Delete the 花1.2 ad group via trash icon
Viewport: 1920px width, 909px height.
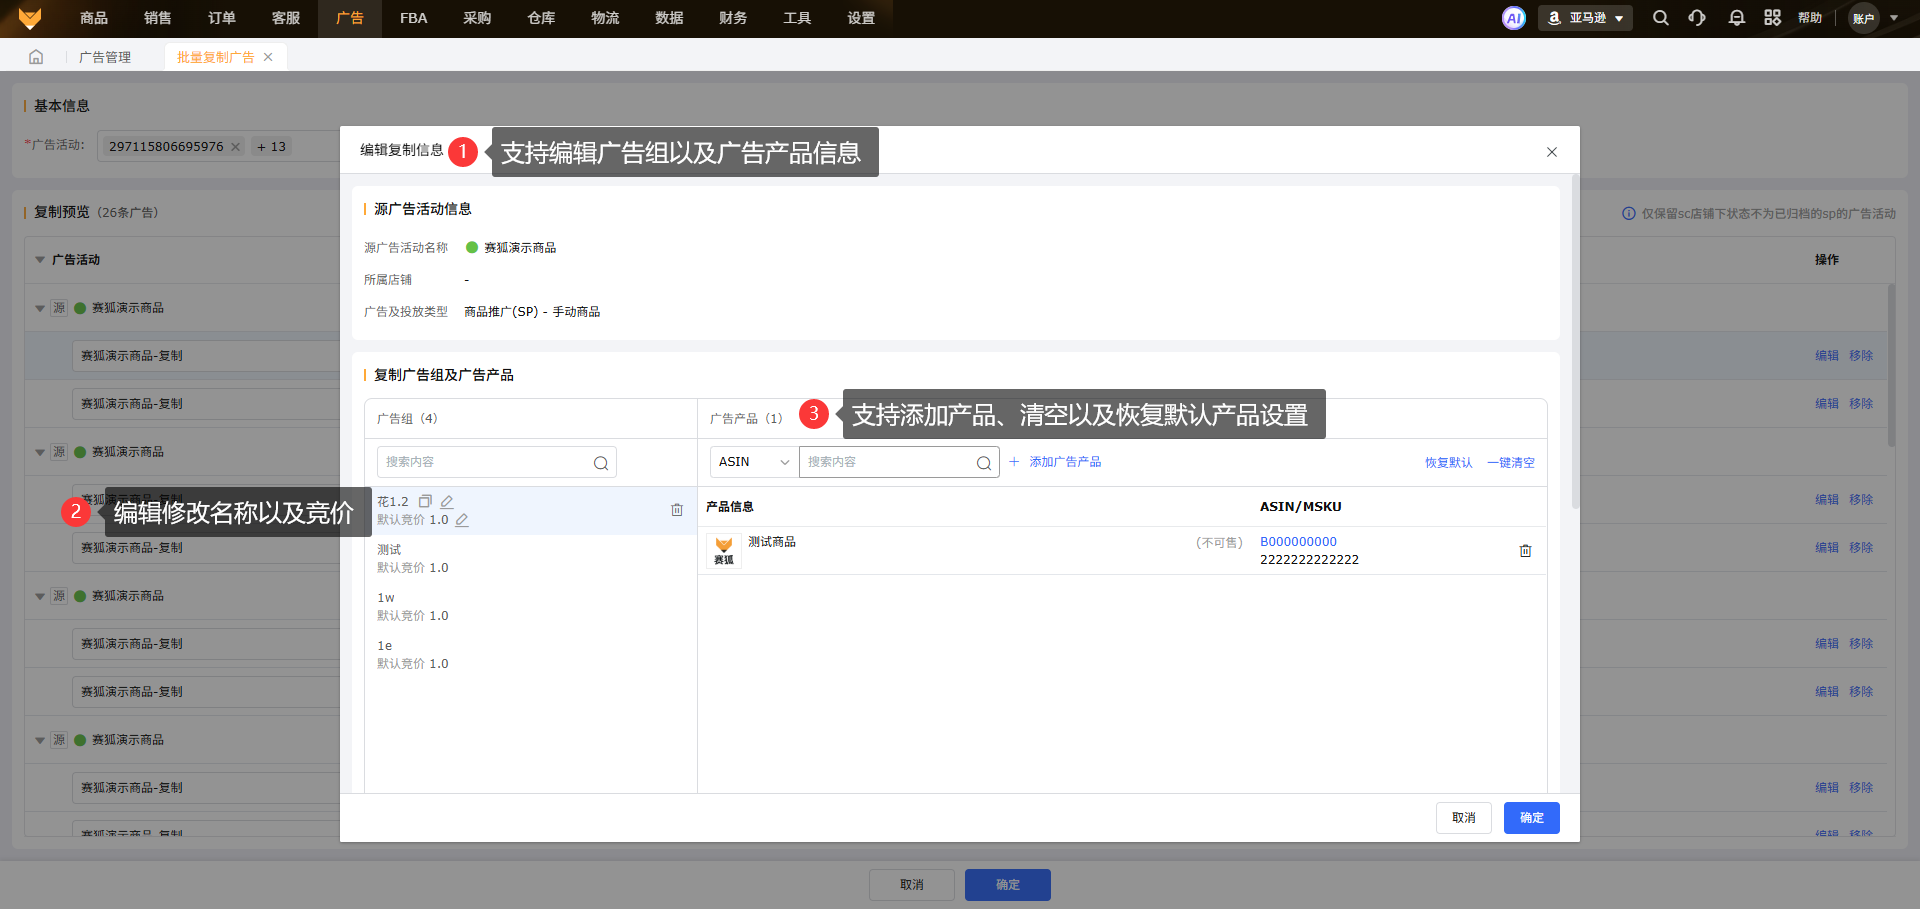point(677,510)
